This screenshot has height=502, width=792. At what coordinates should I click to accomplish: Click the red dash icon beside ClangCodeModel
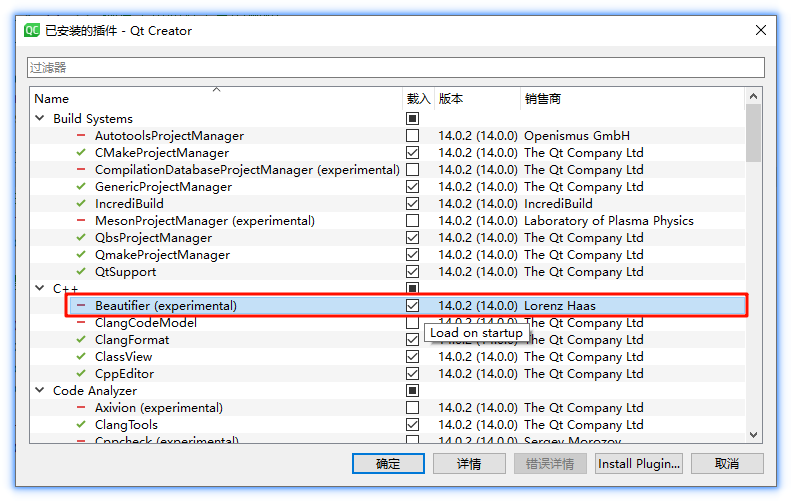pyautogui.click(x=81, y=323)
